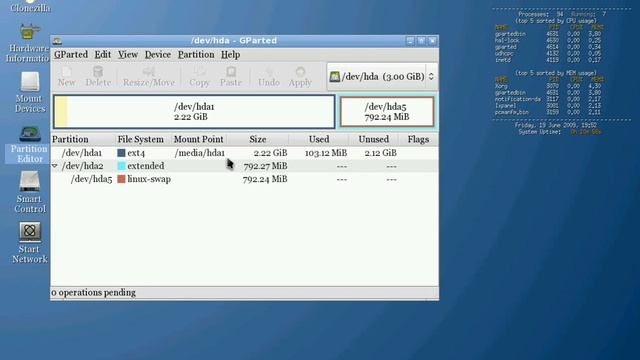Click the 103.12 MiB used cell
The image size is (640, 360).
pyautogui.click(x=326, y=153)
